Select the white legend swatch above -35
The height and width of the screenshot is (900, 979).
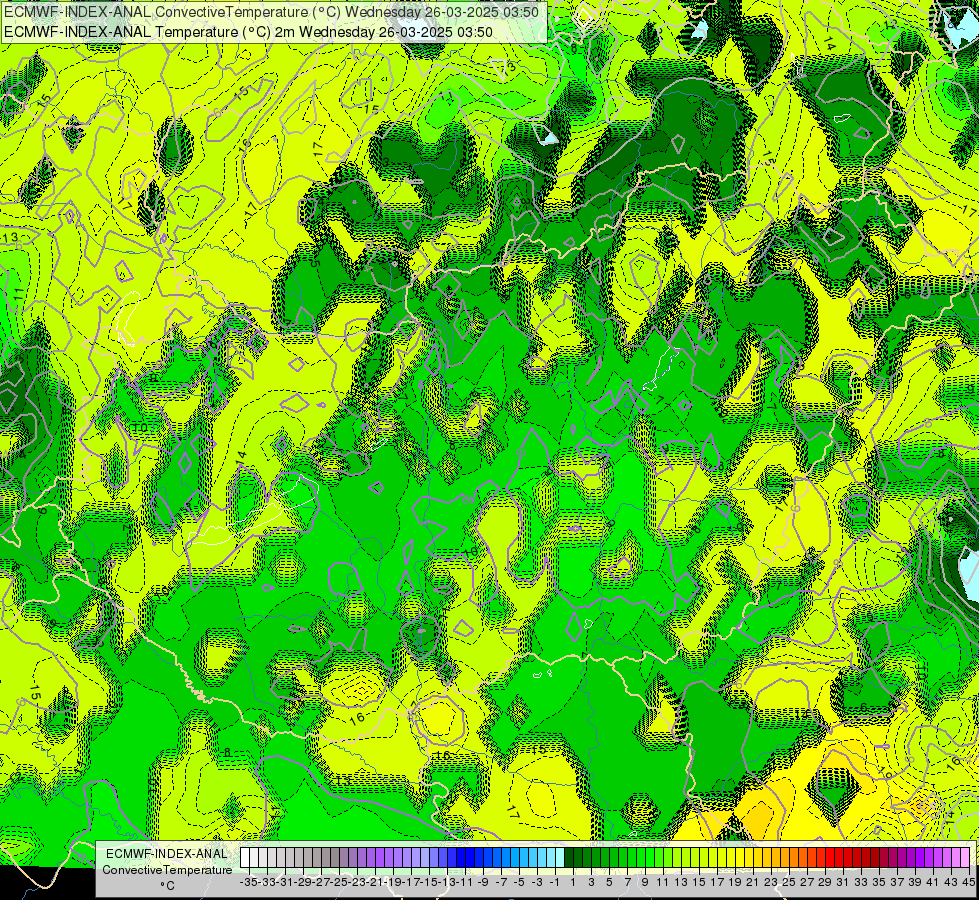245,858
